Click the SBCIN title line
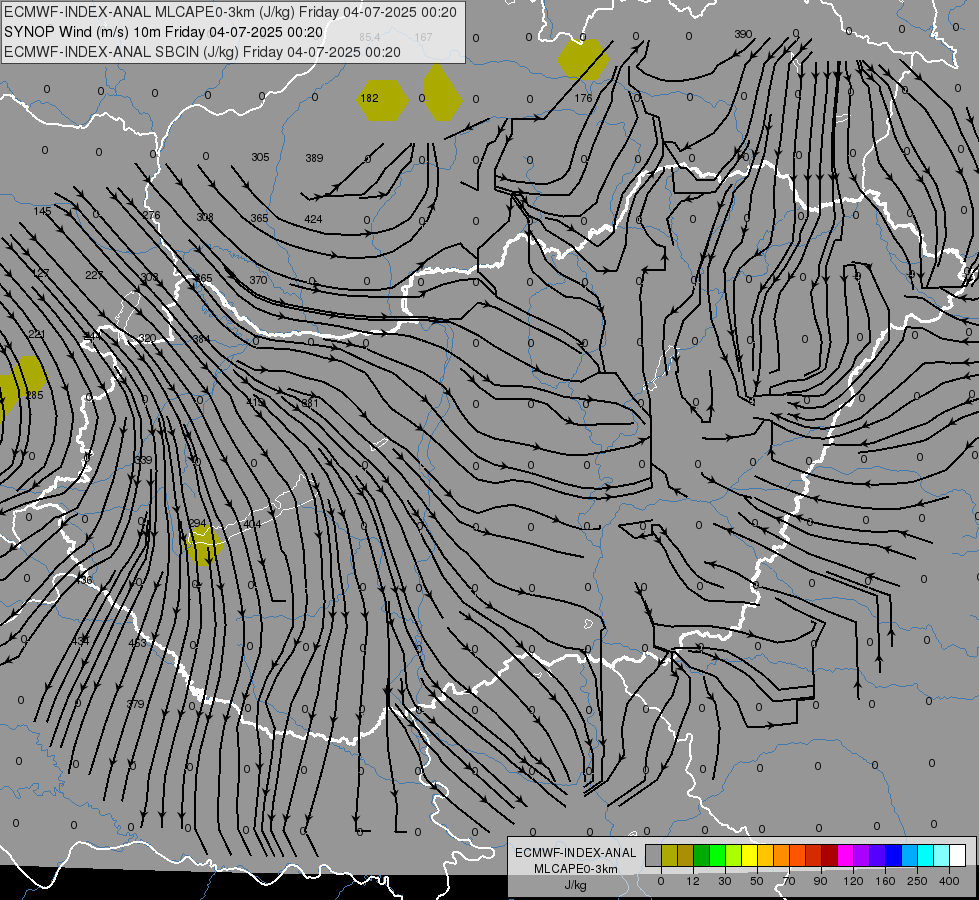Screen dimensions: 979x900 click(x=202, y=52)
